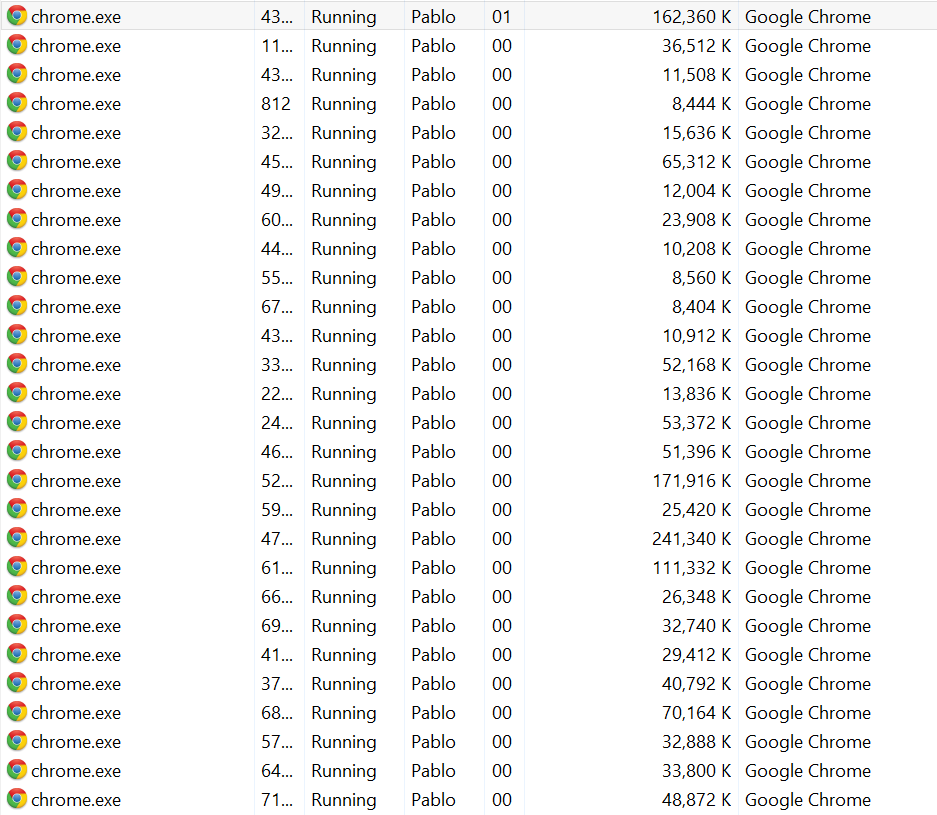Click the Chrome icon in the 10,912 K row
Viewport: 937px width, 815px height.
(x=17, y=335)
